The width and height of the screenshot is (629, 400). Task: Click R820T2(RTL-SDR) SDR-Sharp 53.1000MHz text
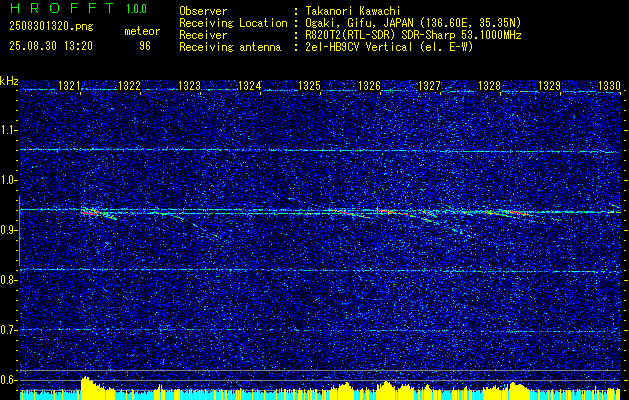[x=413, y=35]
